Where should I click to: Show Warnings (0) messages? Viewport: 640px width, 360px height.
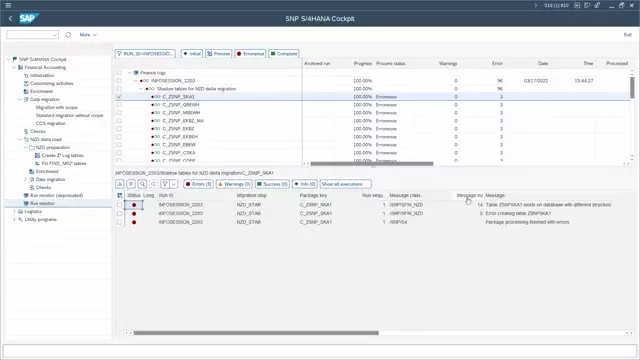234,184
